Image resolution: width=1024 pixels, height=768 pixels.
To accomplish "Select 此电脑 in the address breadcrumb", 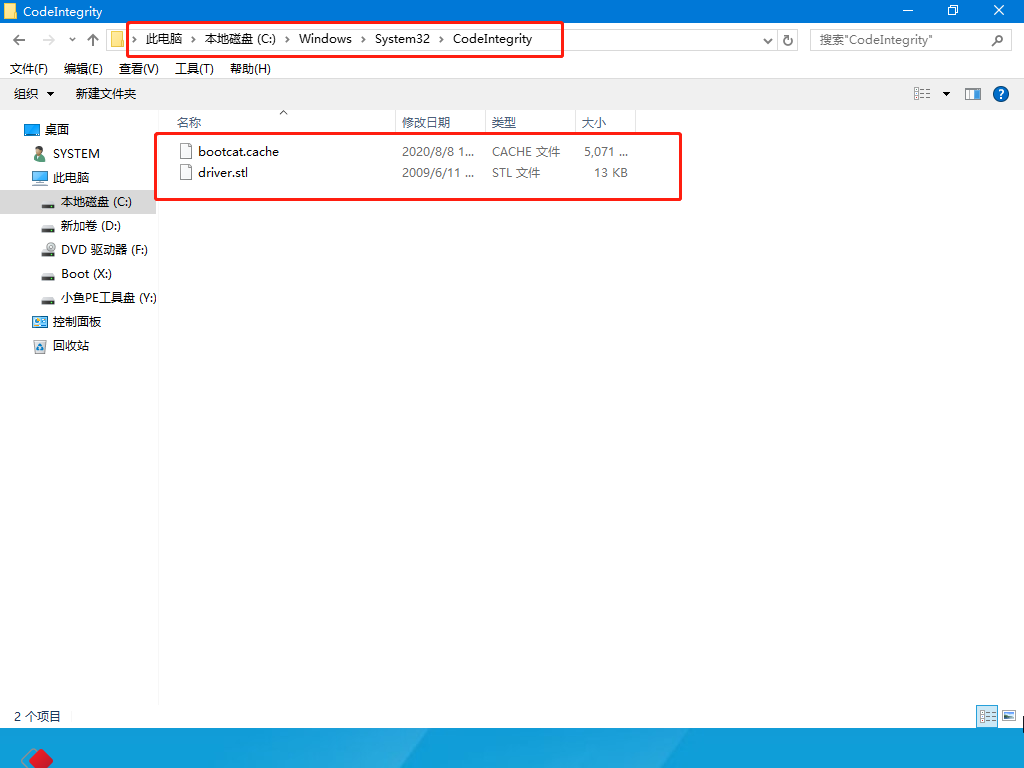I will [x=164, y=39].
